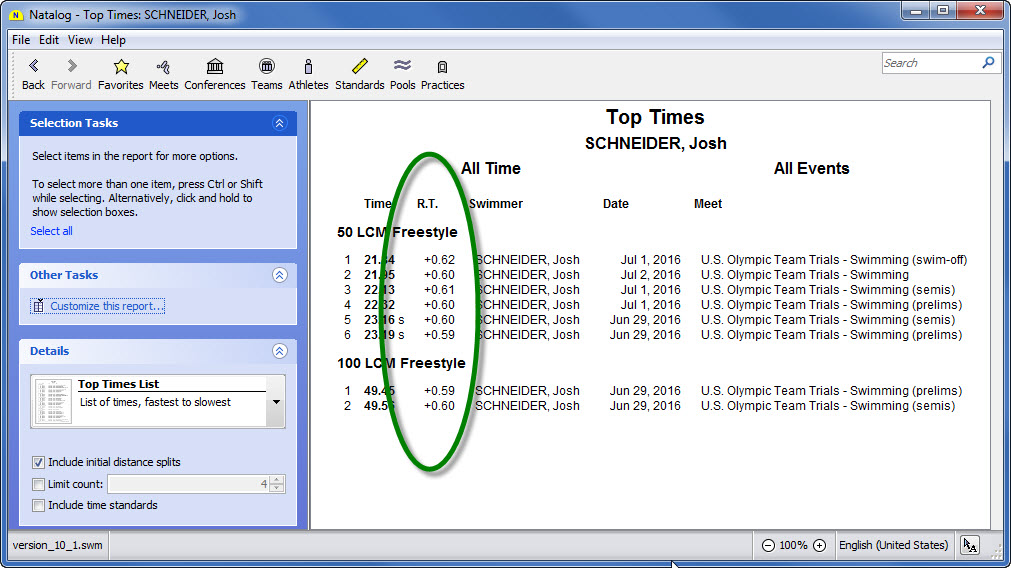Open the Meets toolbar icon
Viewport: 1011px width, 568px height.
pos(163,67)
